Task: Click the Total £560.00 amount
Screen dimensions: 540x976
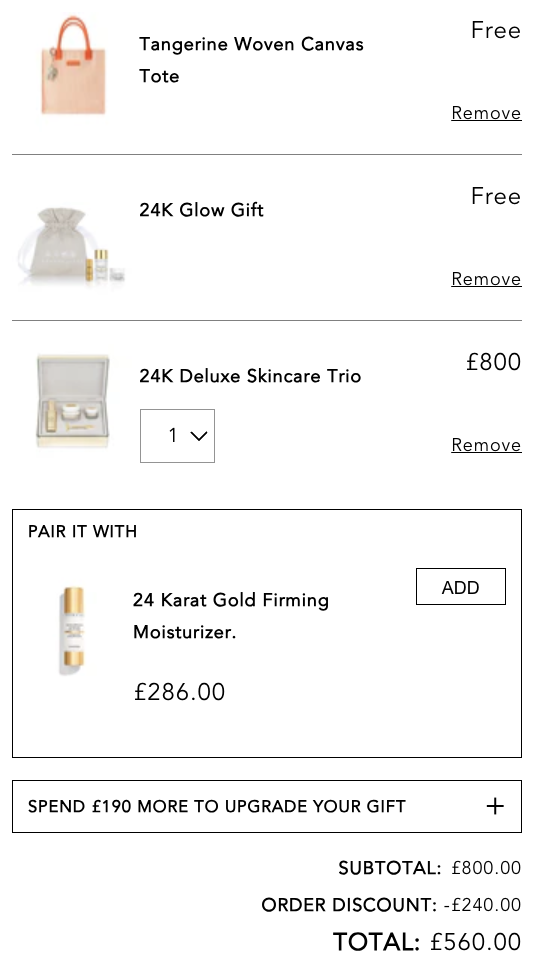Action: pyautogui.click(x=475, y=942)
